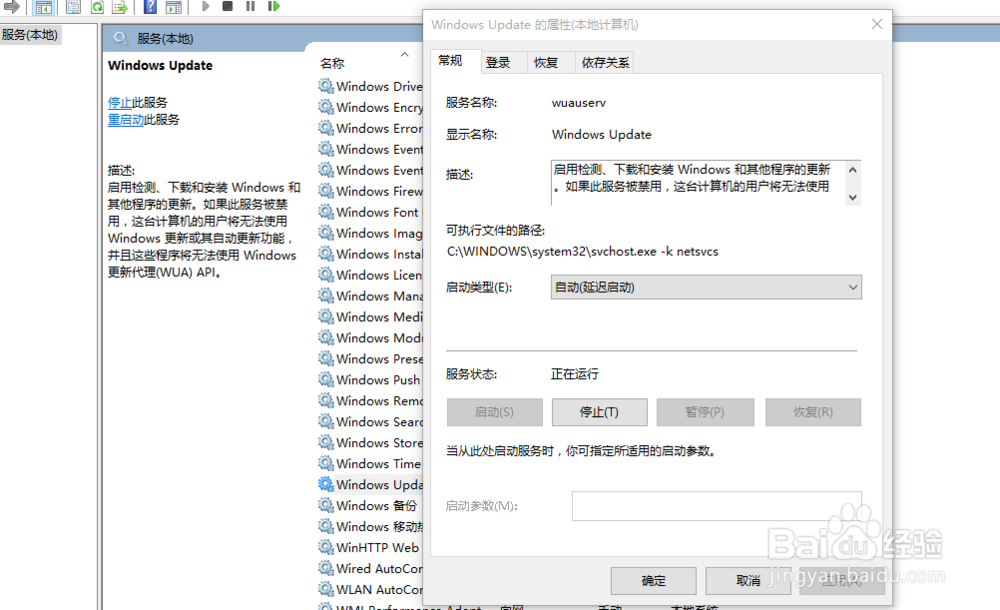Click the 暂停(P) button
1000x610 pixels.
tap(705, 412)
